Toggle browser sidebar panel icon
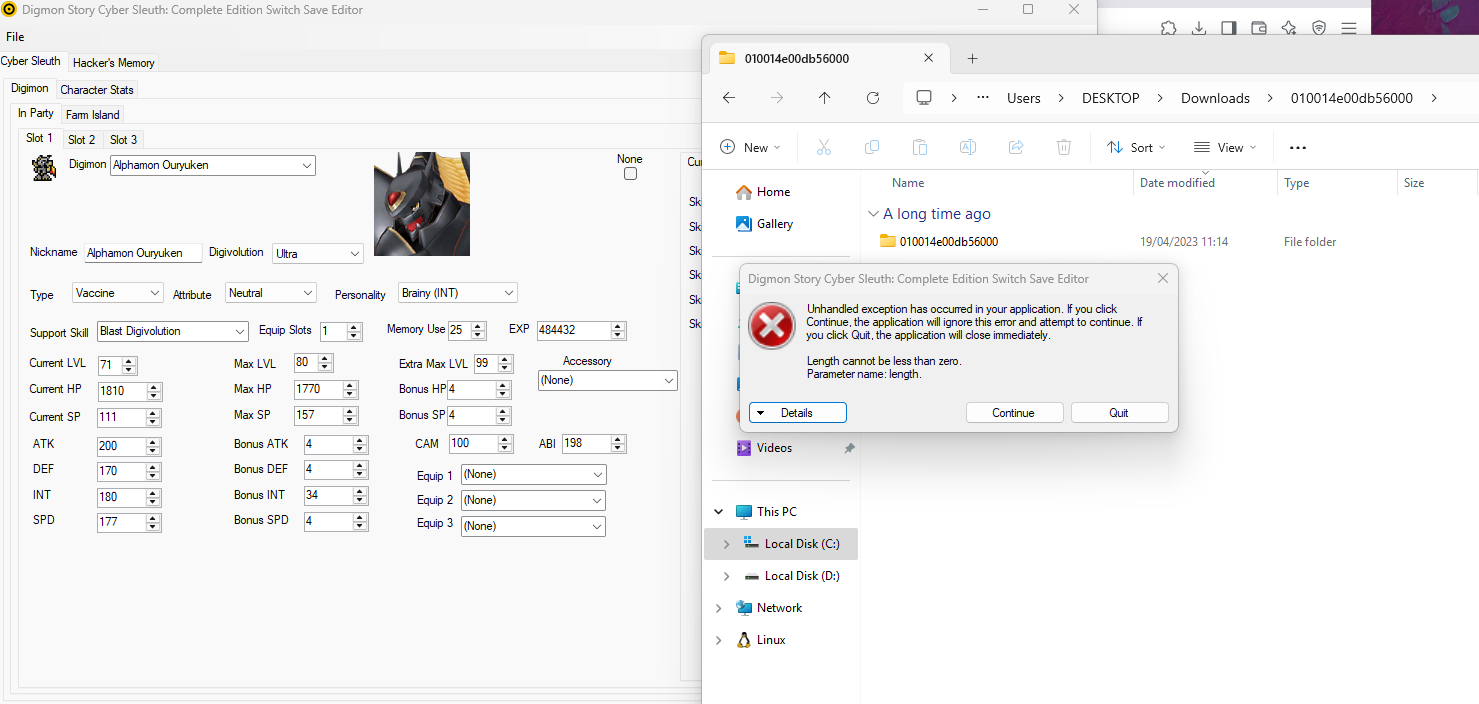This screenshot has width=1479, height=704. coord(1228,28)
